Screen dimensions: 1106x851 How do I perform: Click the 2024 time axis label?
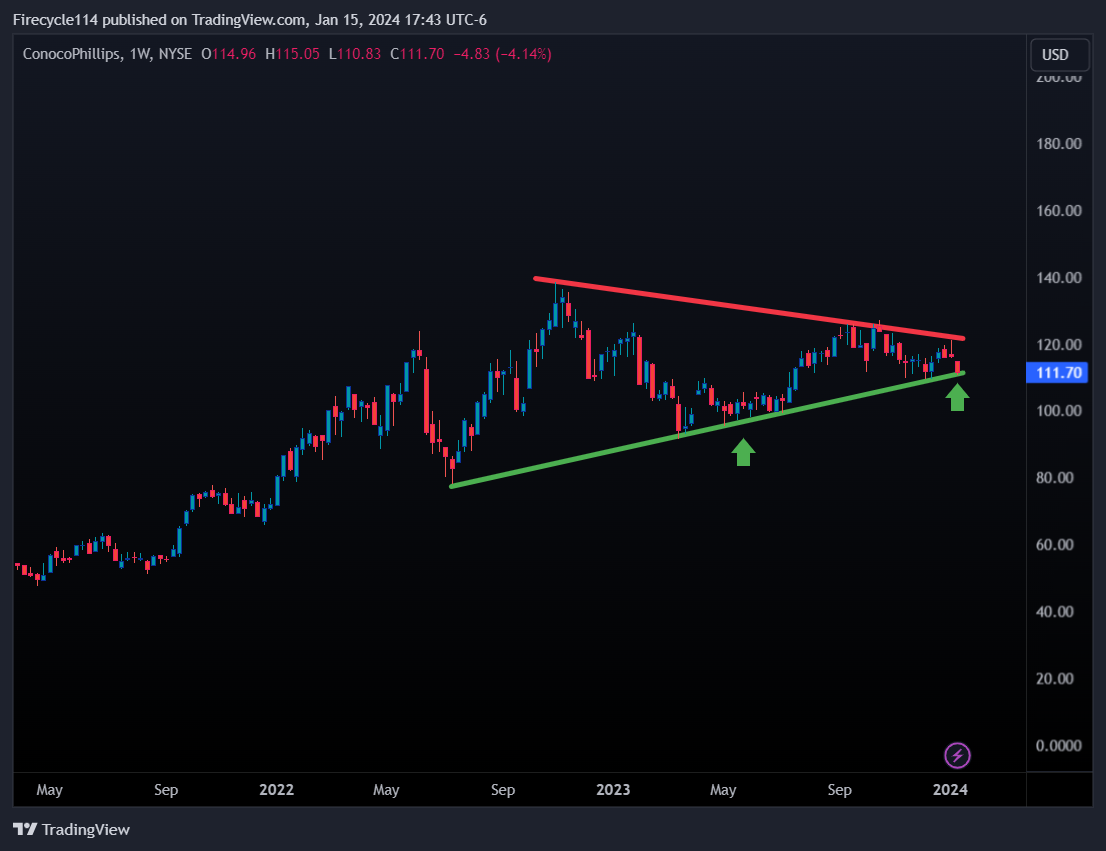[x=950, y=790]
